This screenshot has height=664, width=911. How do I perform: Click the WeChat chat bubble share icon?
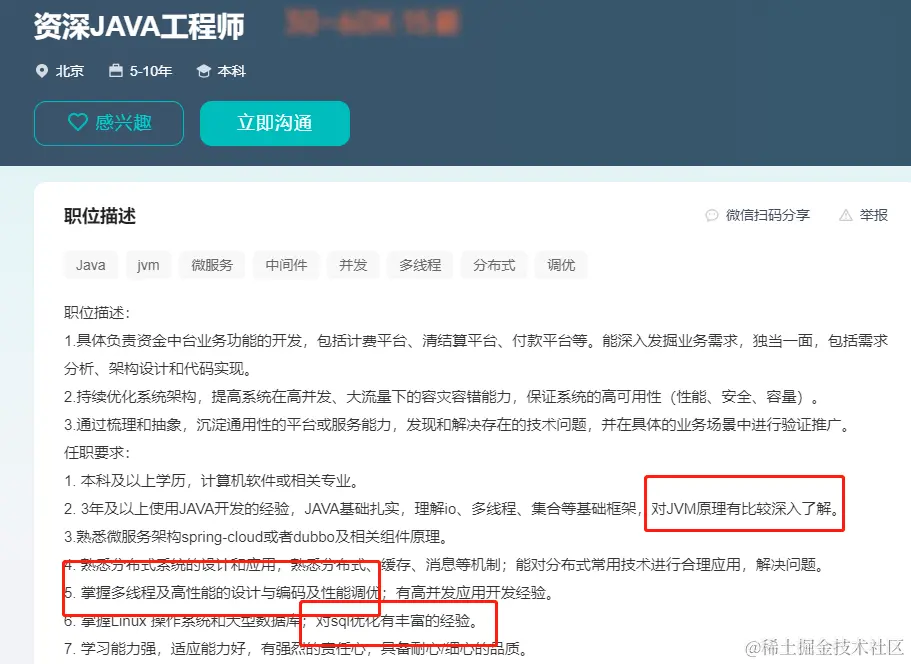(x=712, y=216)
